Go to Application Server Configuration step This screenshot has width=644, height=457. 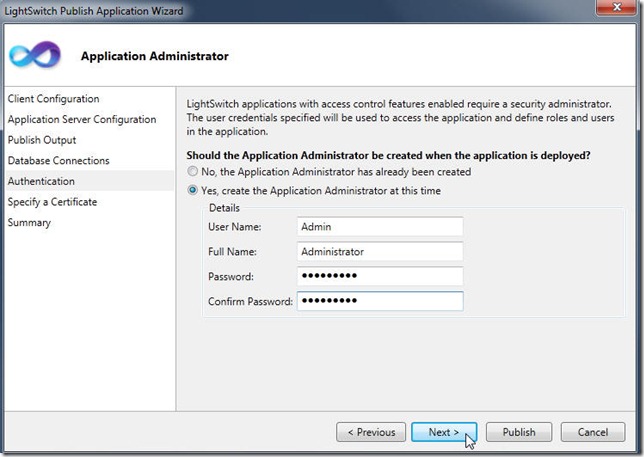click(82, 119)
